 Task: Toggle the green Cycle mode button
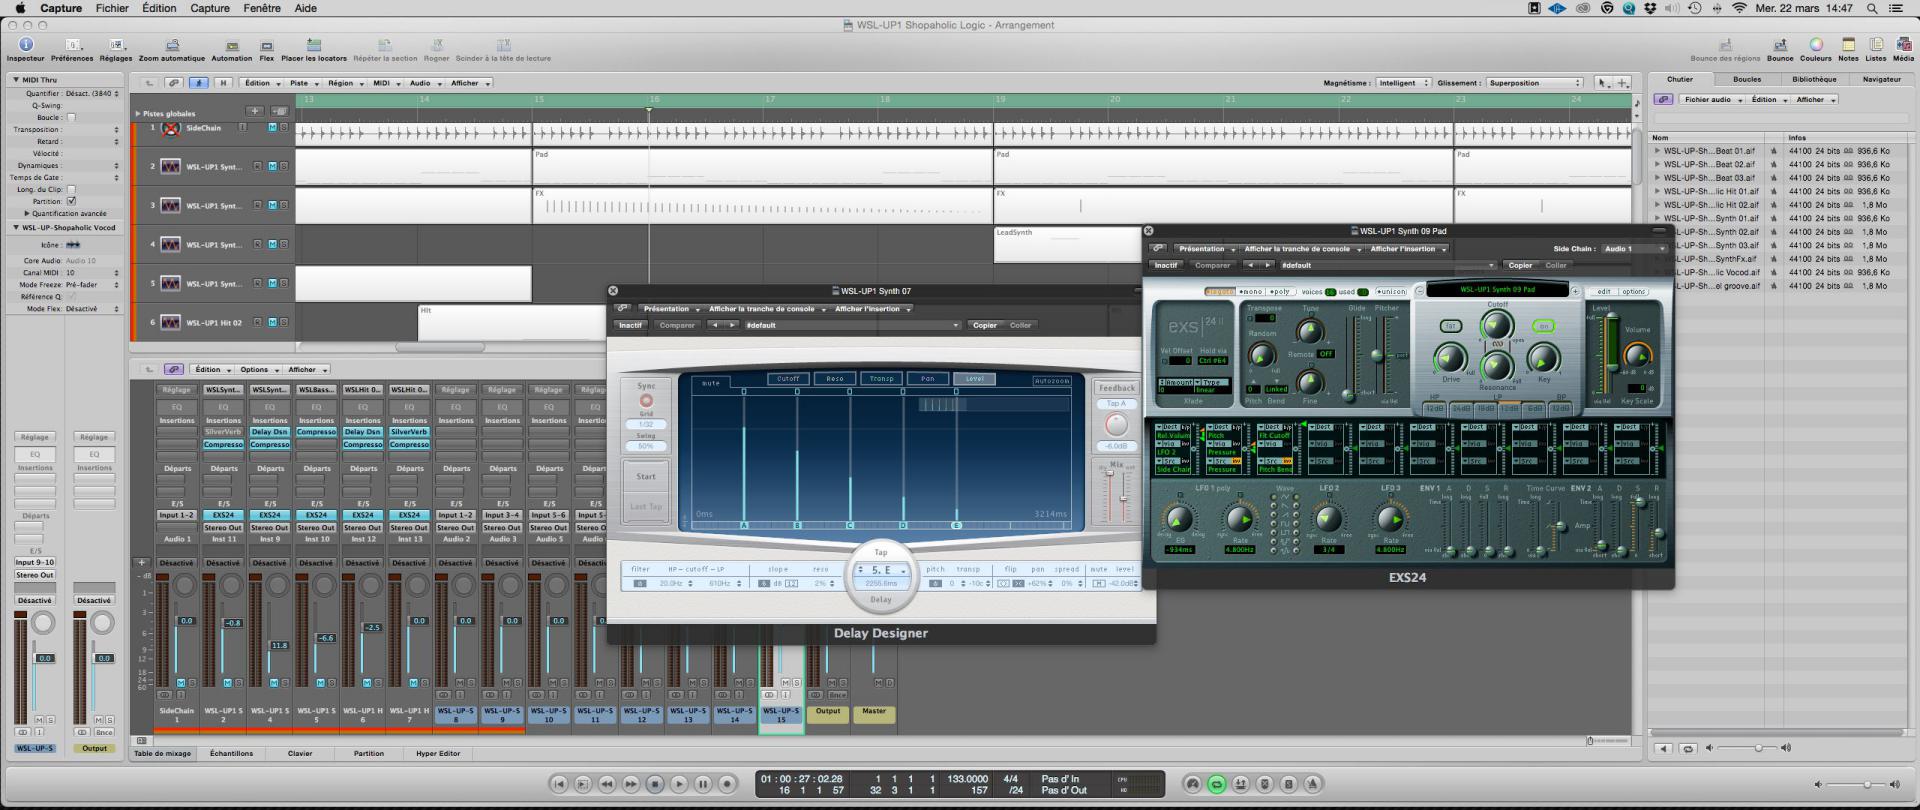tap(1217, 784)
